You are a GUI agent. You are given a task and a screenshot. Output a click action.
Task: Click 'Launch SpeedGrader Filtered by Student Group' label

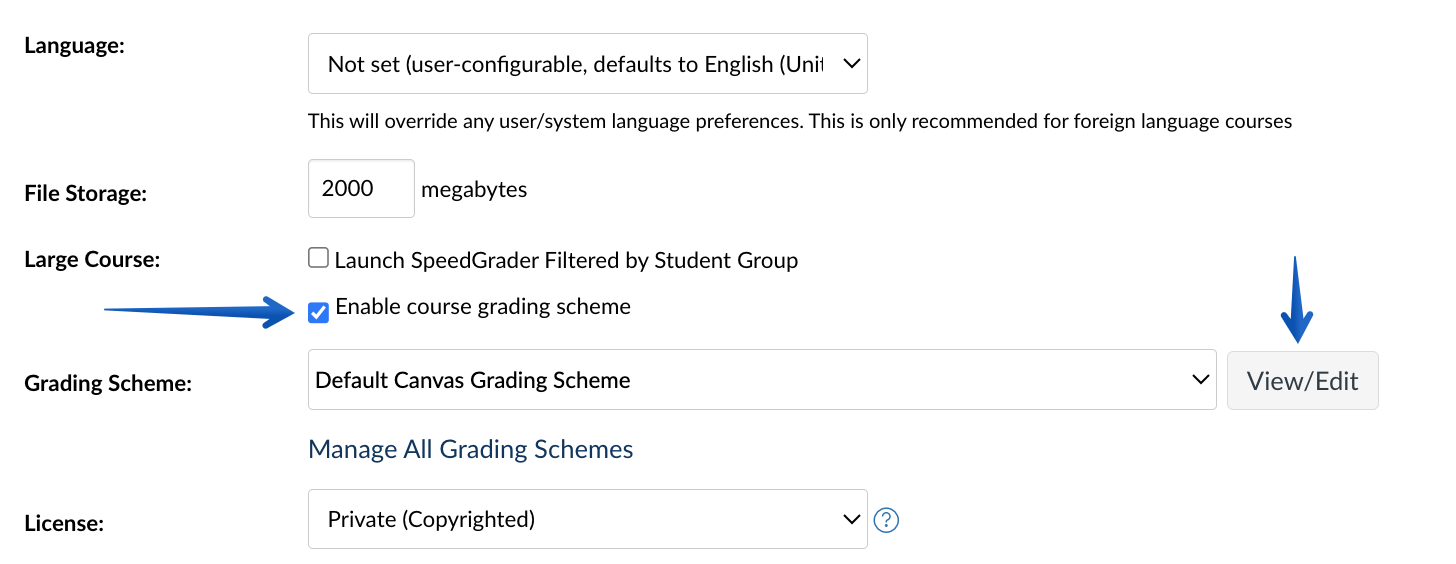[566, 260]
